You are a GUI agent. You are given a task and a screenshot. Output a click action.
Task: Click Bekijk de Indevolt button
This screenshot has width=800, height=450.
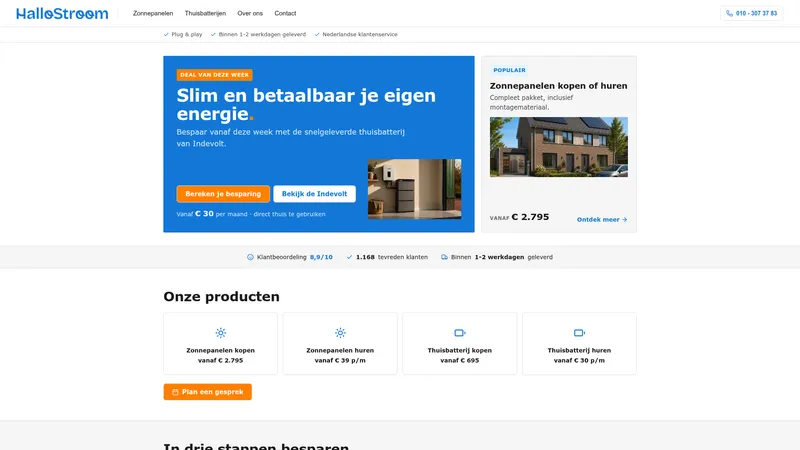click(x=314, y=194)
